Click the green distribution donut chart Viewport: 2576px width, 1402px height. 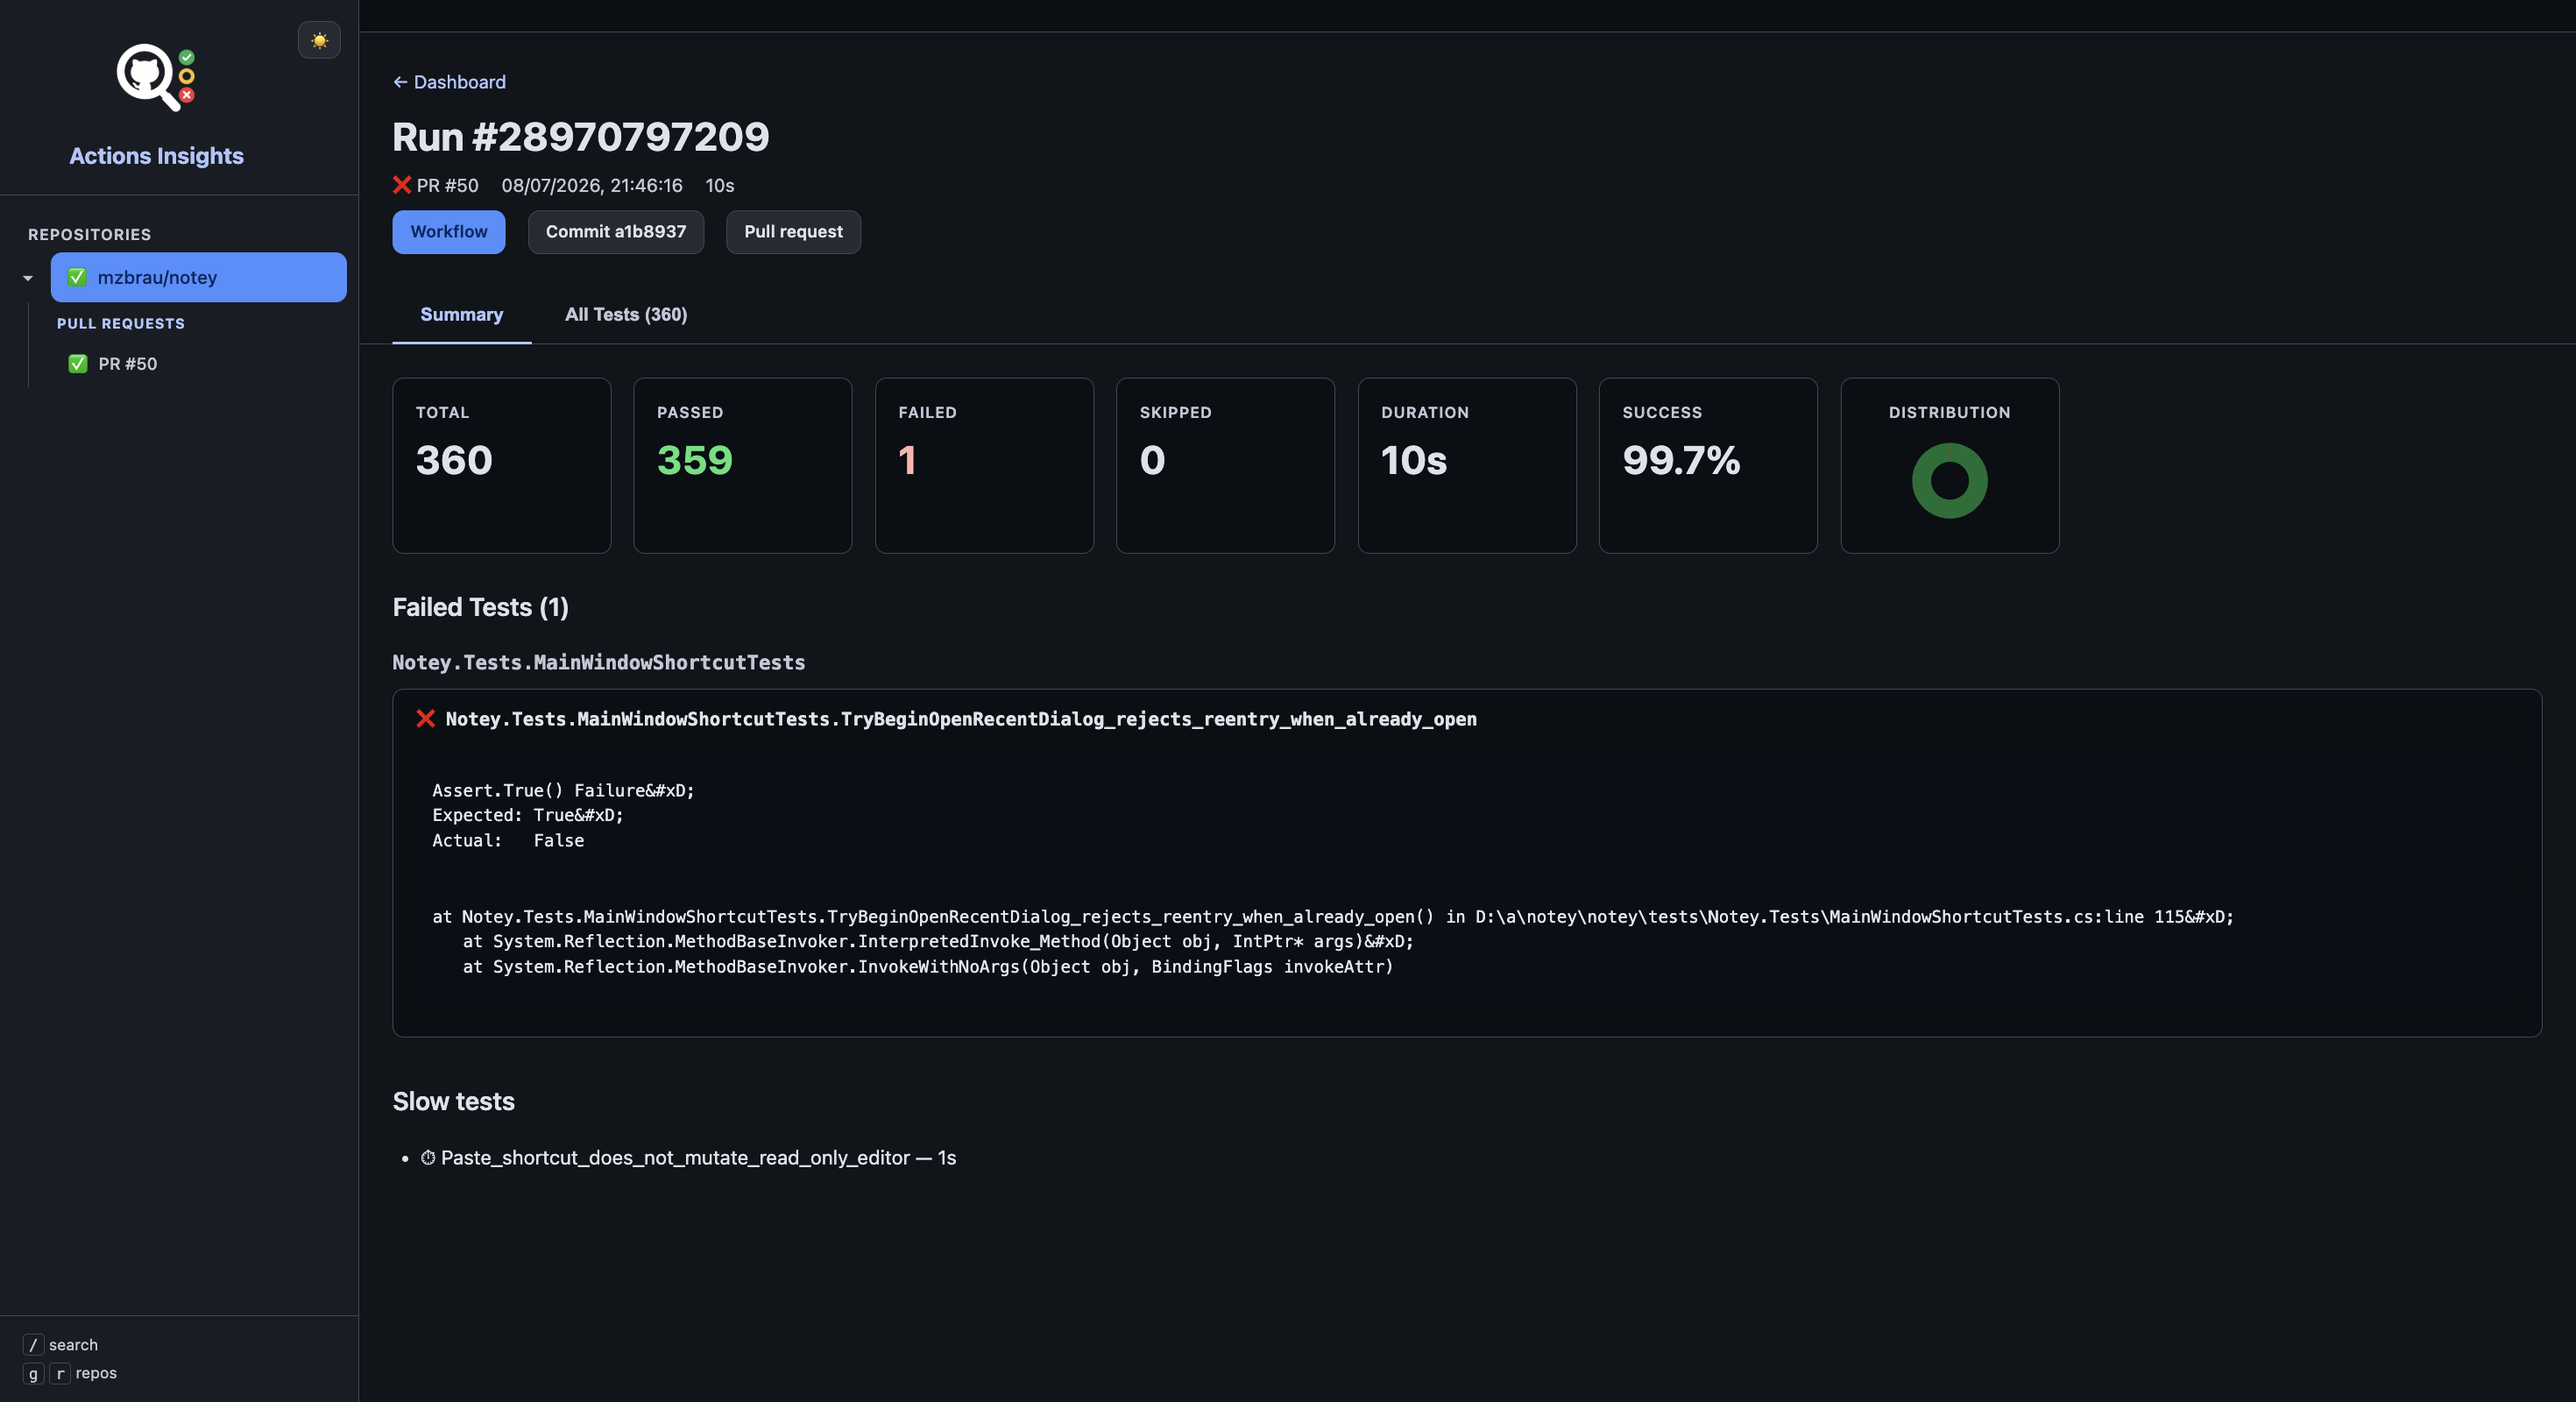[x=1950, y=481]
